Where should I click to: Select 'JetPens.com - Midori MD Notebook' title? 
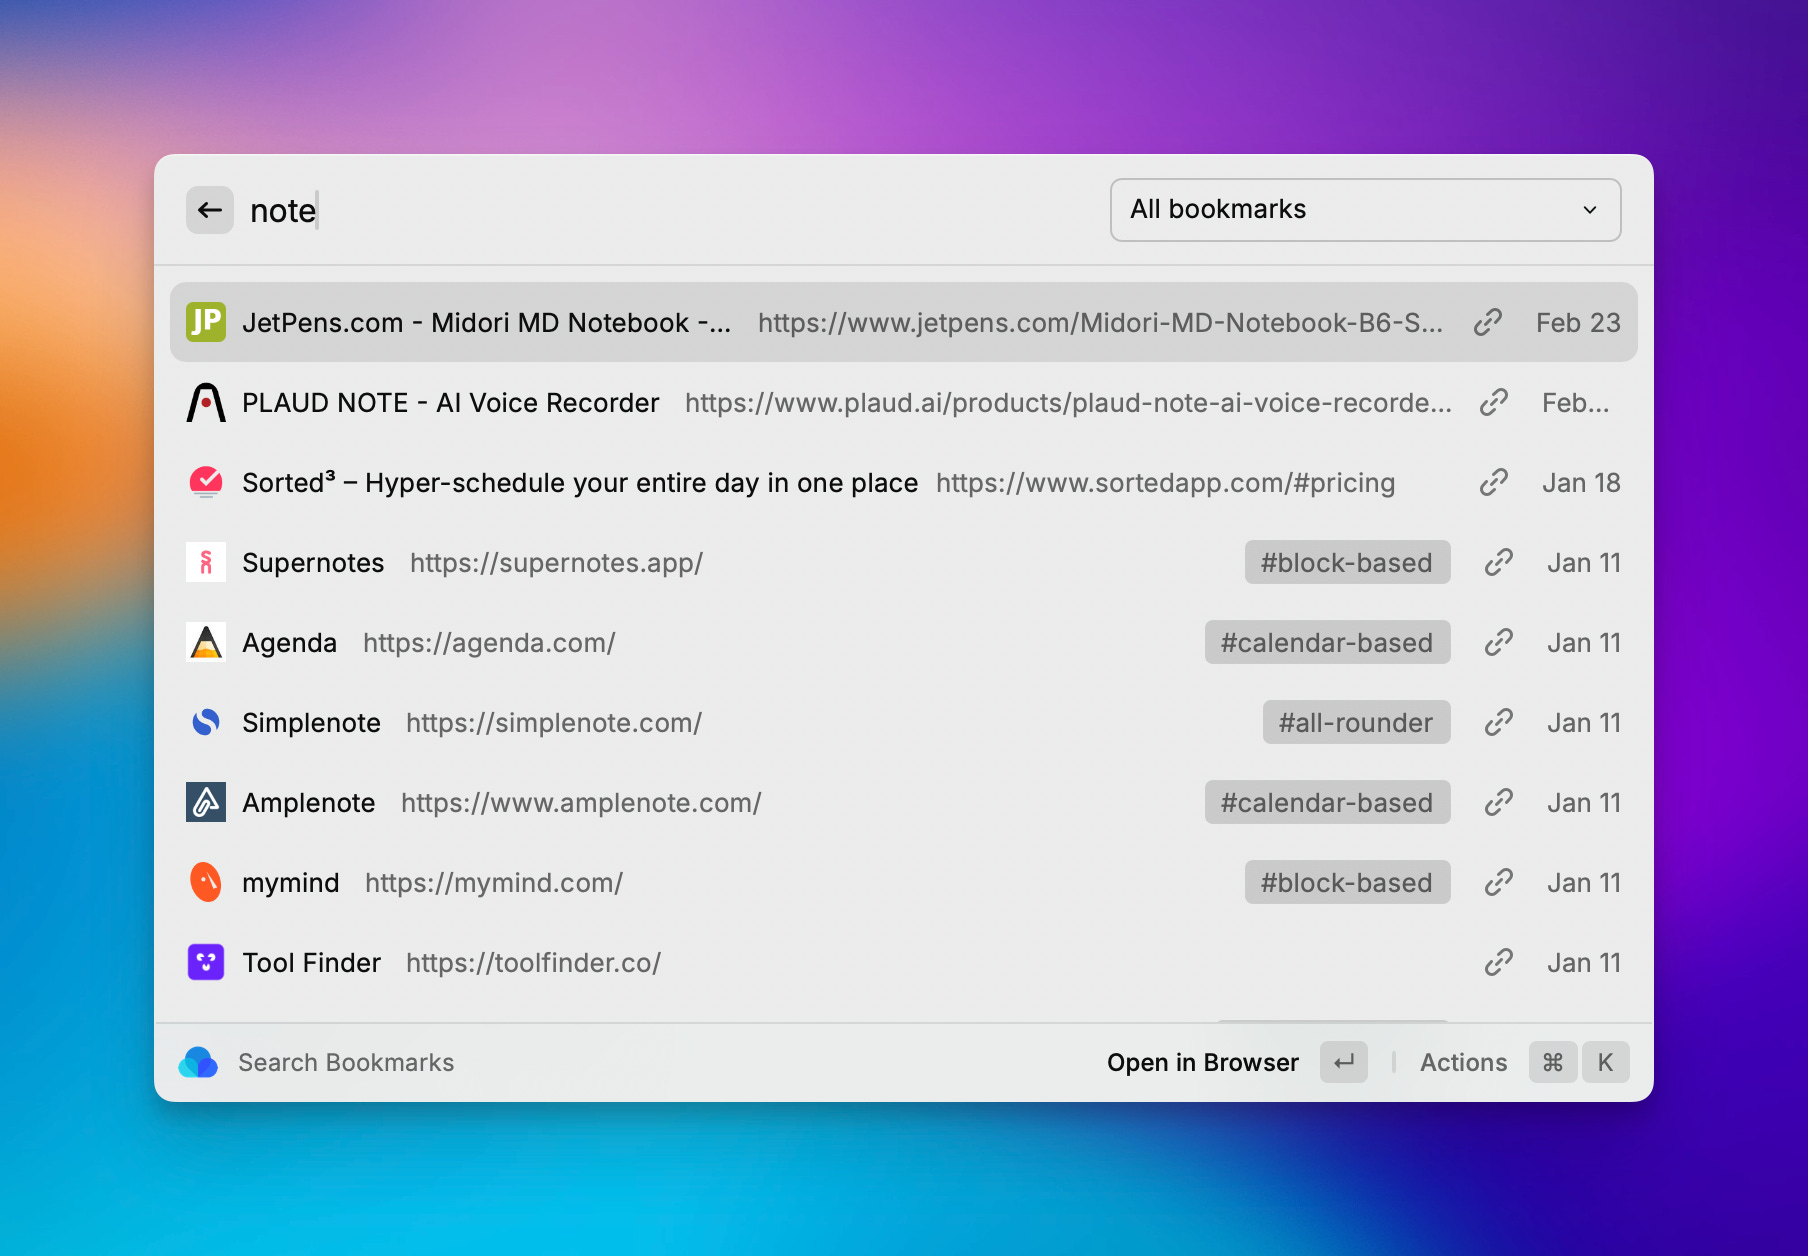tap(487, 322)
